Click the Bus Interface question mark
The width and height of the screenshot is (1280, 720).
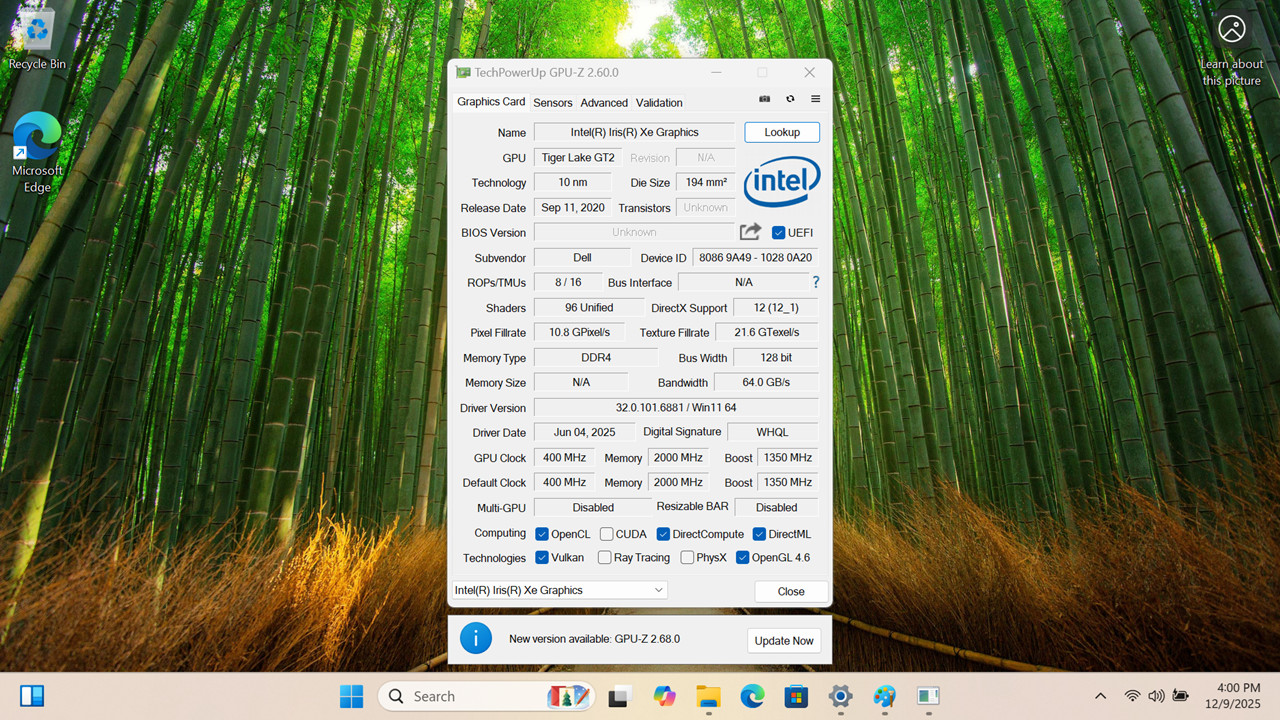(816, 283)
